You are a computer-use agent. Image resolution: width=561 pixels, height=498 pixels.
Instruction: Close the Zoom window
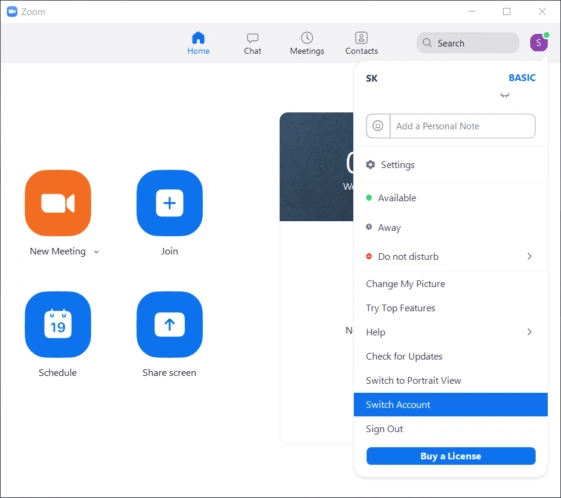tap(542, 11)
